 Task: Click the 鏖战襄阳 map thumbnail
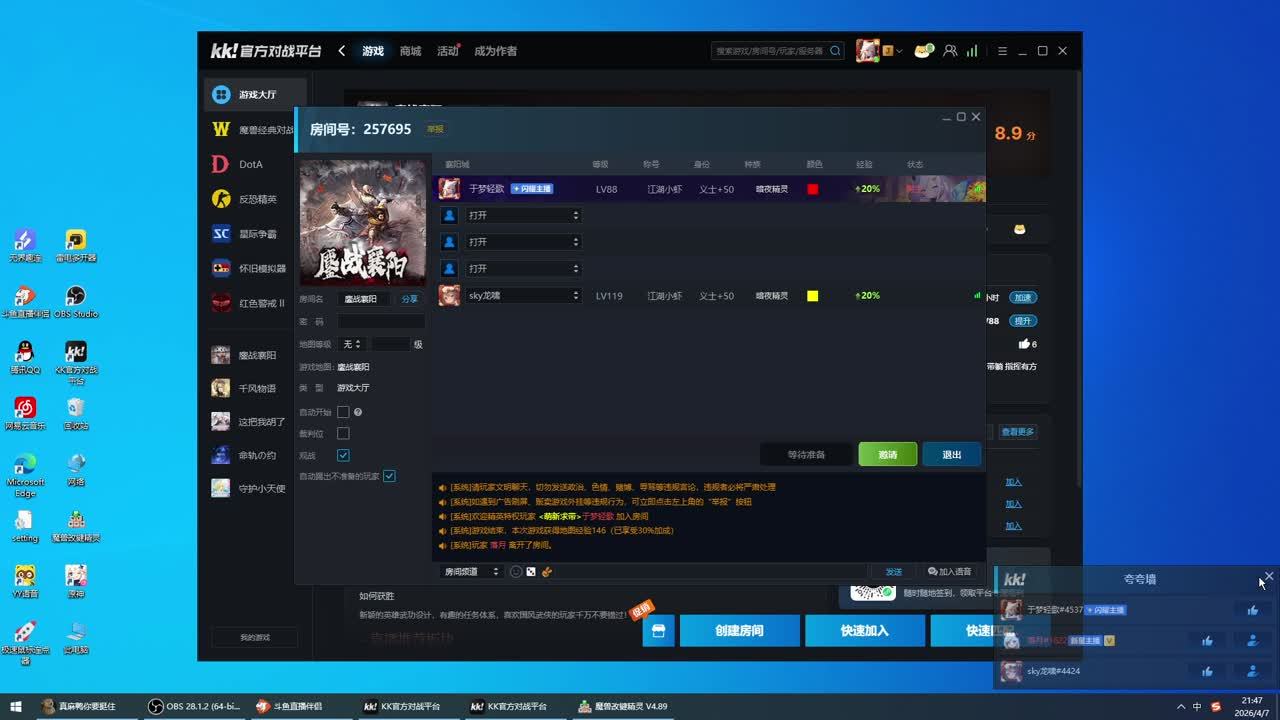pyautogui.click(x=363, y=223)
